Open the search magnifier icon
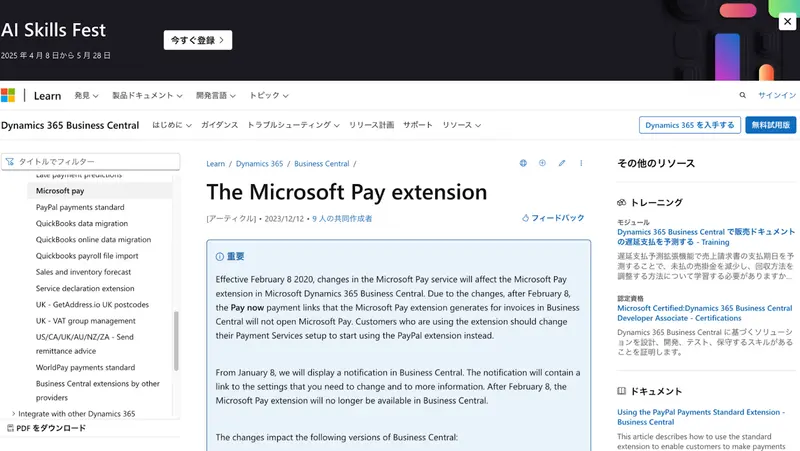The height and width of the screenshot is (451, 800). (742, 95)
